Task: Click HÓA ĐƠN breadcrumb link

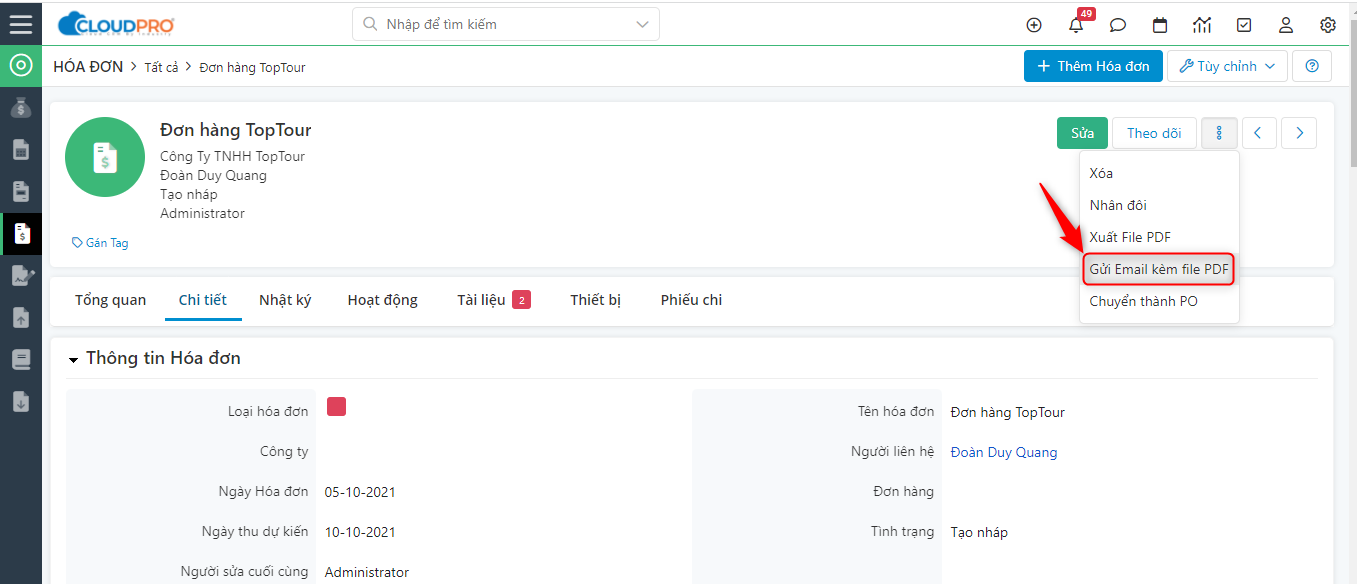Action: [x=88, y=67]
